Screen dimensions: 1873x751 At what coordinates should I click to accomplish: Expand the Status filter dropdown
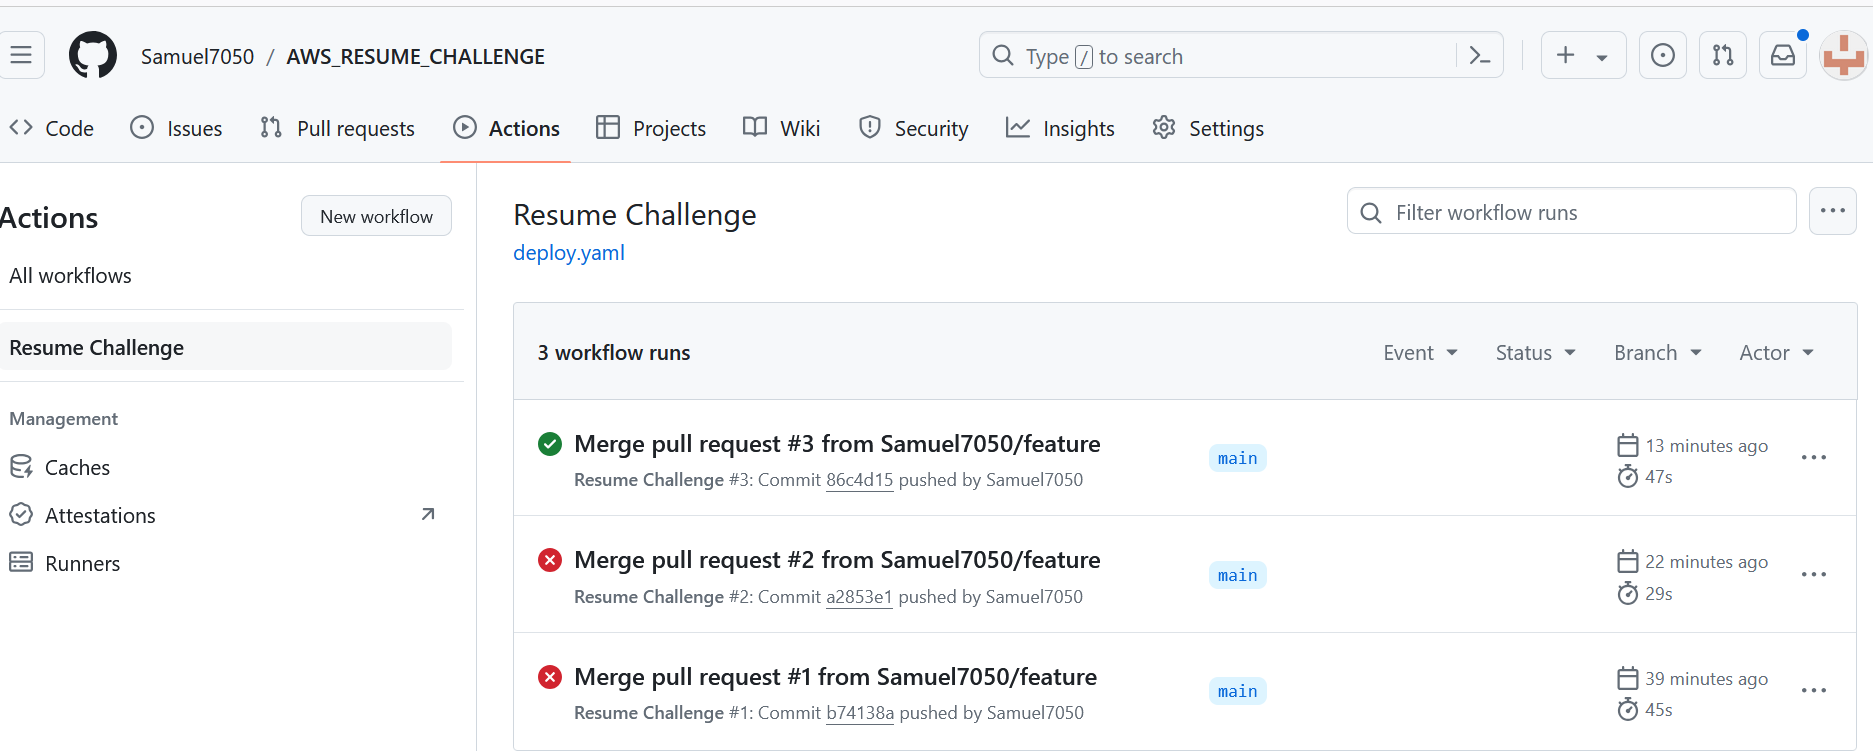point(1535,353)
